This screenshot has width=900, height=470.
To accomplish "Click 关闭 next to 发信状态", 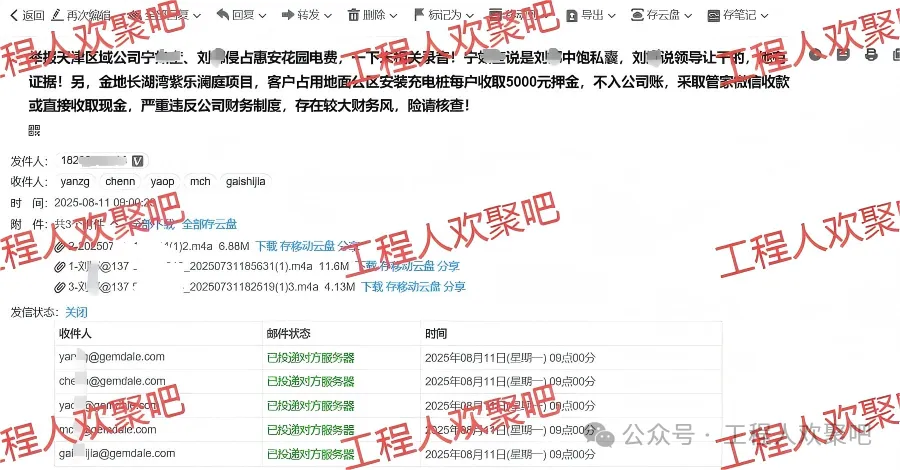I will pos(76,312).
